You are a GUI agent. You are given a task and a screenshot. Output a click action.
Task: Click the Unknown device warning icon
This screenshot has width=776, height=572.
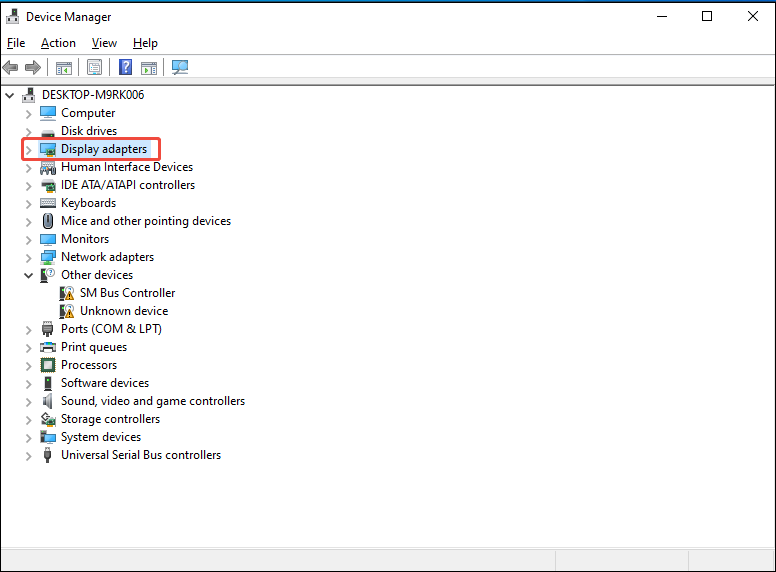pyautogui.click(x=67, y=311)
